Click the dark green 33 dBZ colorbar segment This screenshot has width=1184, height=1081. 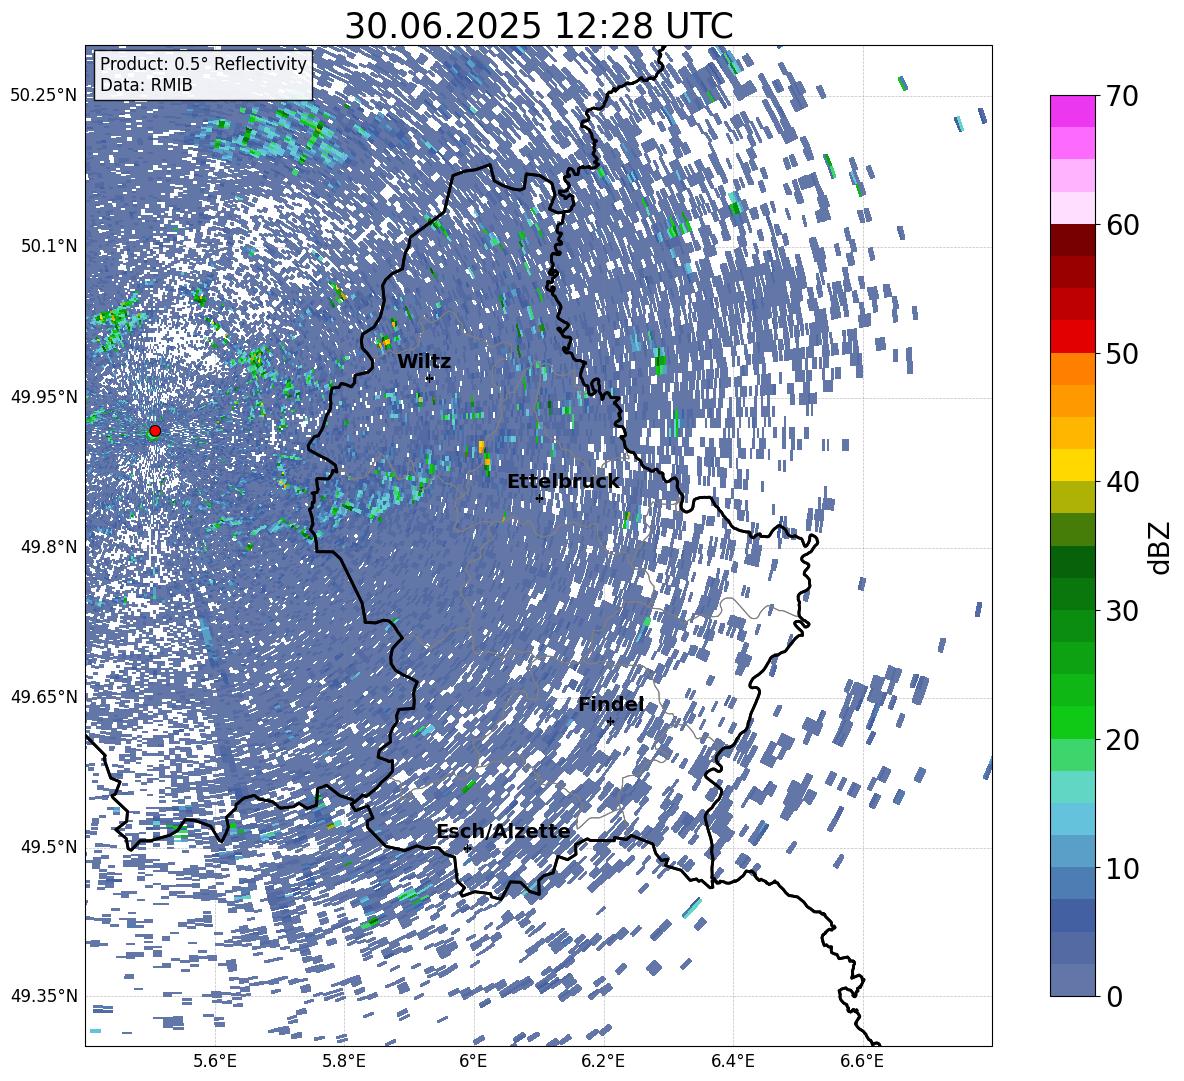(1072, 562)
